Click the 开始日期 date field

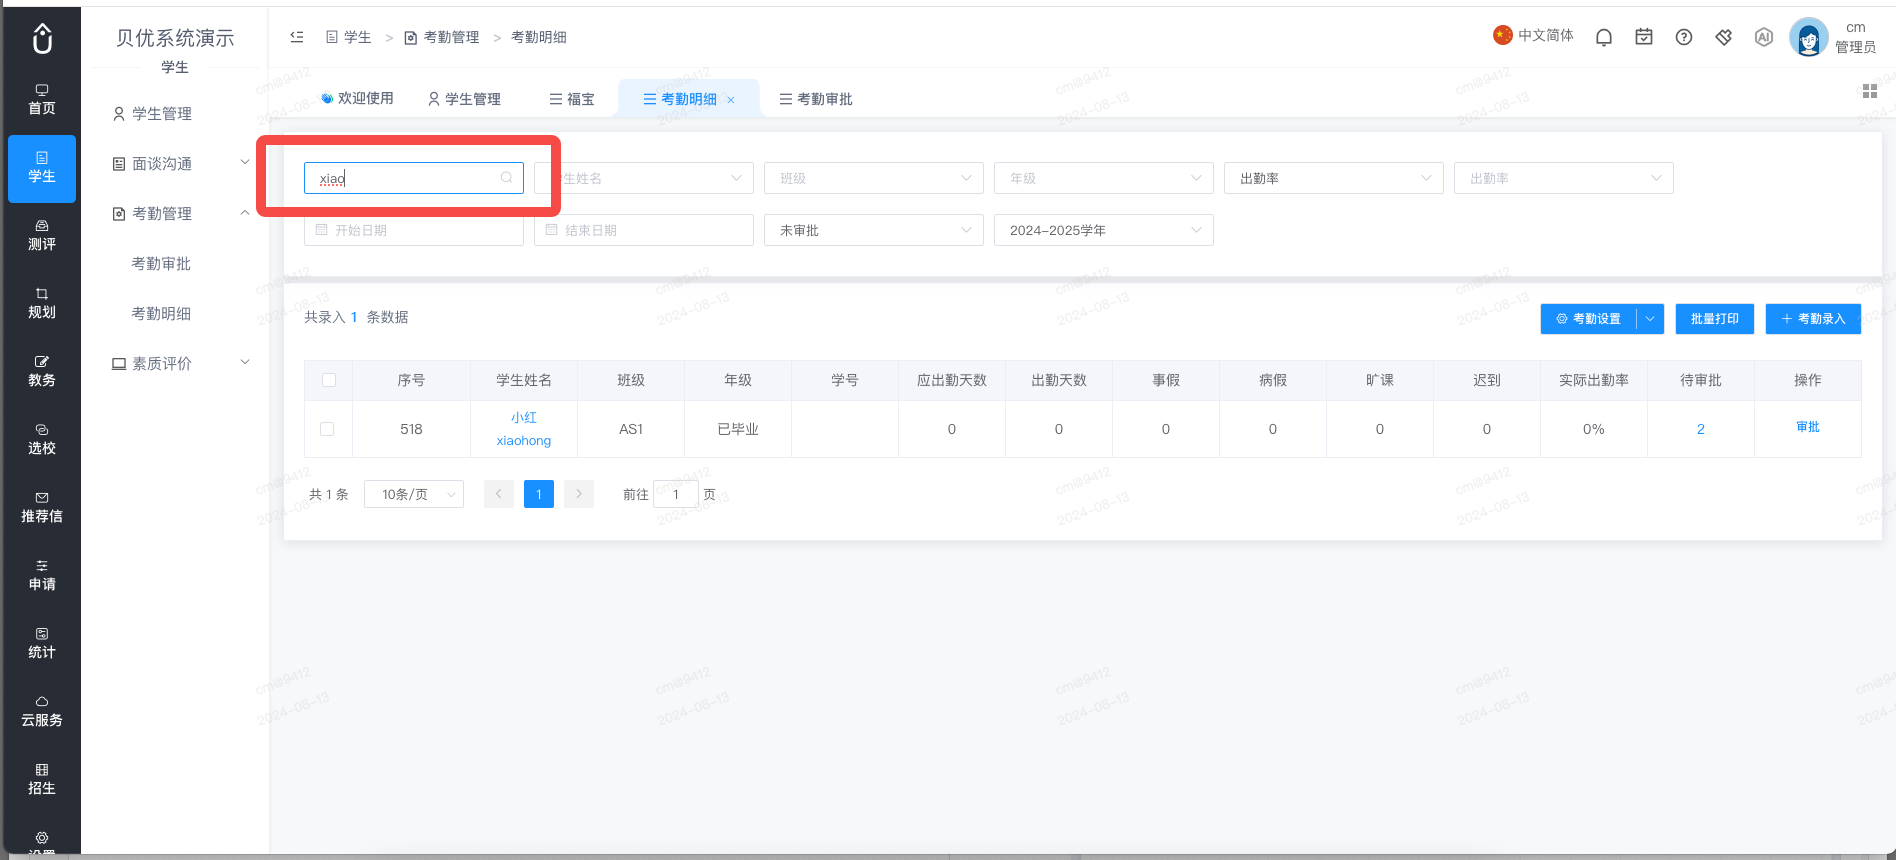tap(414, 230)
